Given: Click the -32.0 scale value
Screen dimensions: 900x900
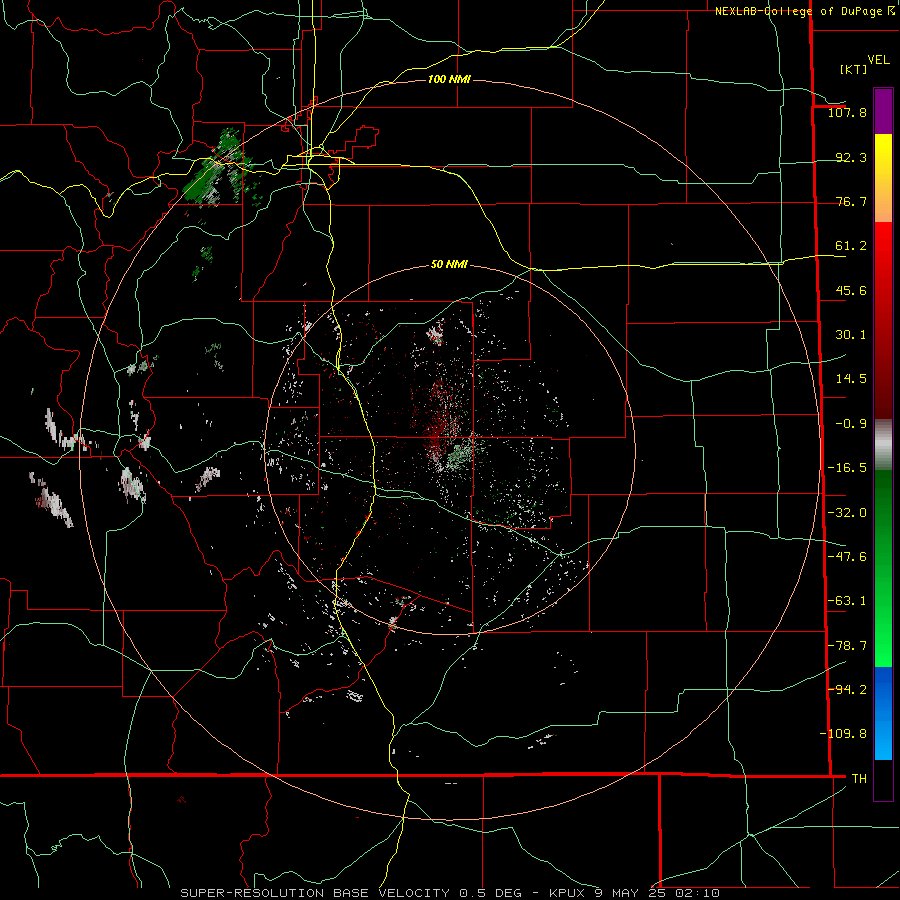Looking at the screenshot, I should (847, 513).
